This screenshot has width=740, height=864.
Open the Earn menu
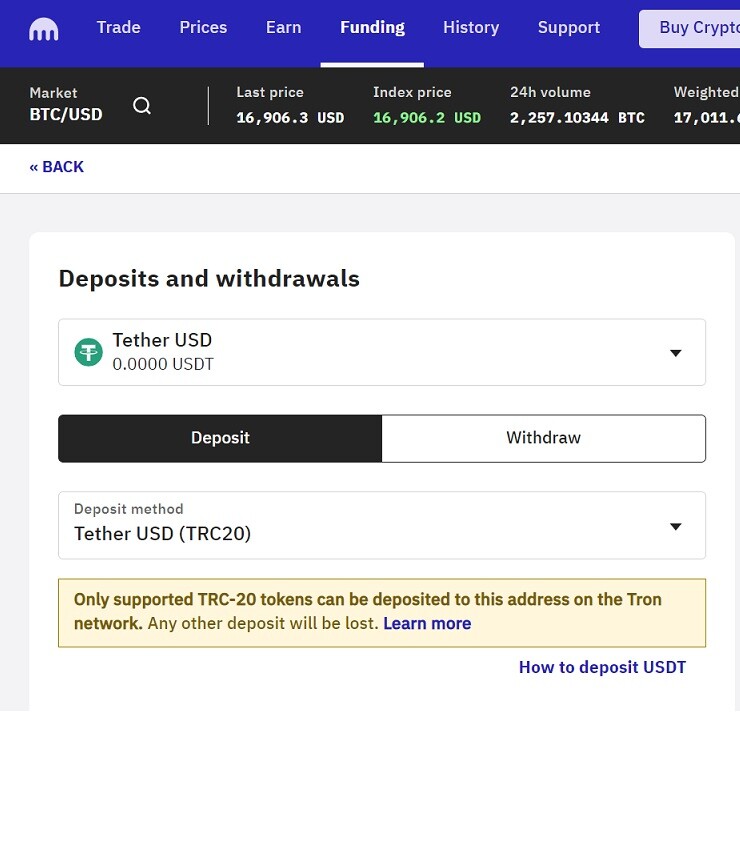click(284, 28)
